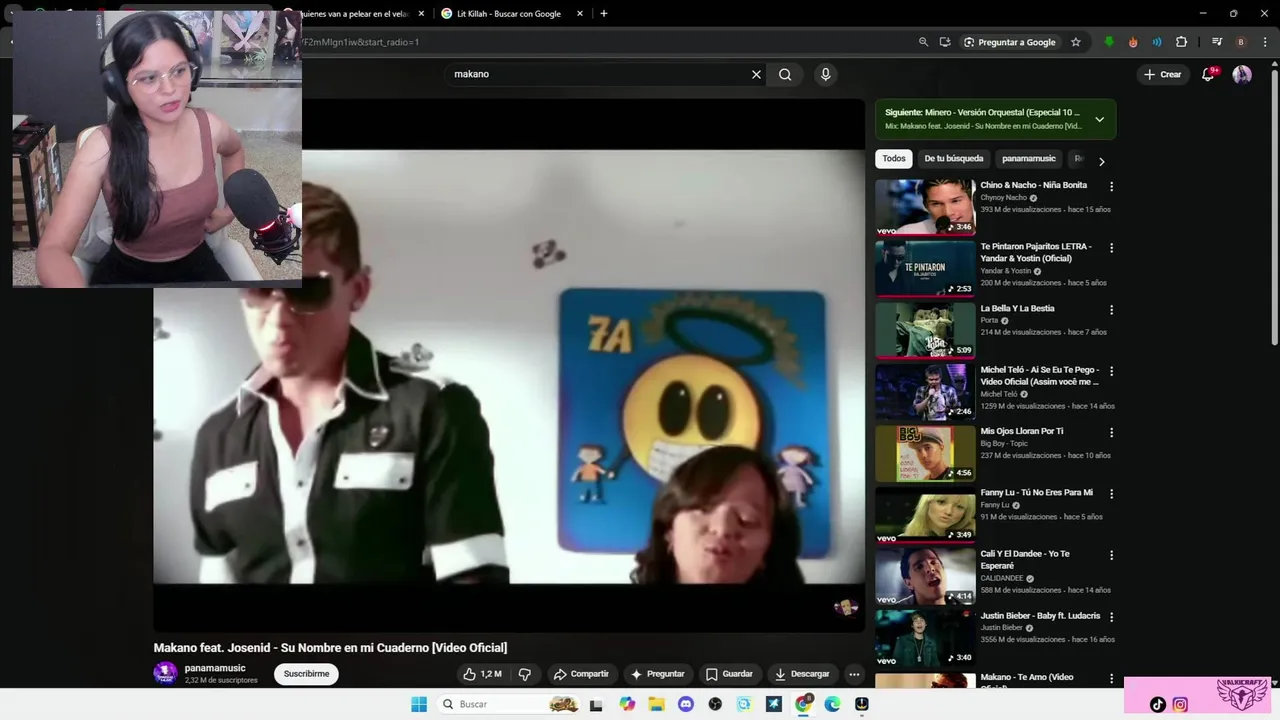Click the install app icon in the address bar
The height and width of the screenshot is (720, 1280).
click(x=945, y=42)
